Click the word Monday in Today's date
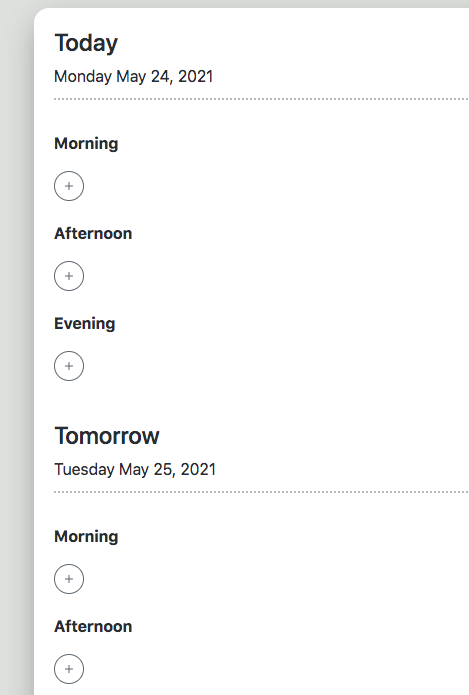The width and height of the screenshot is (469, 695). 83,77
